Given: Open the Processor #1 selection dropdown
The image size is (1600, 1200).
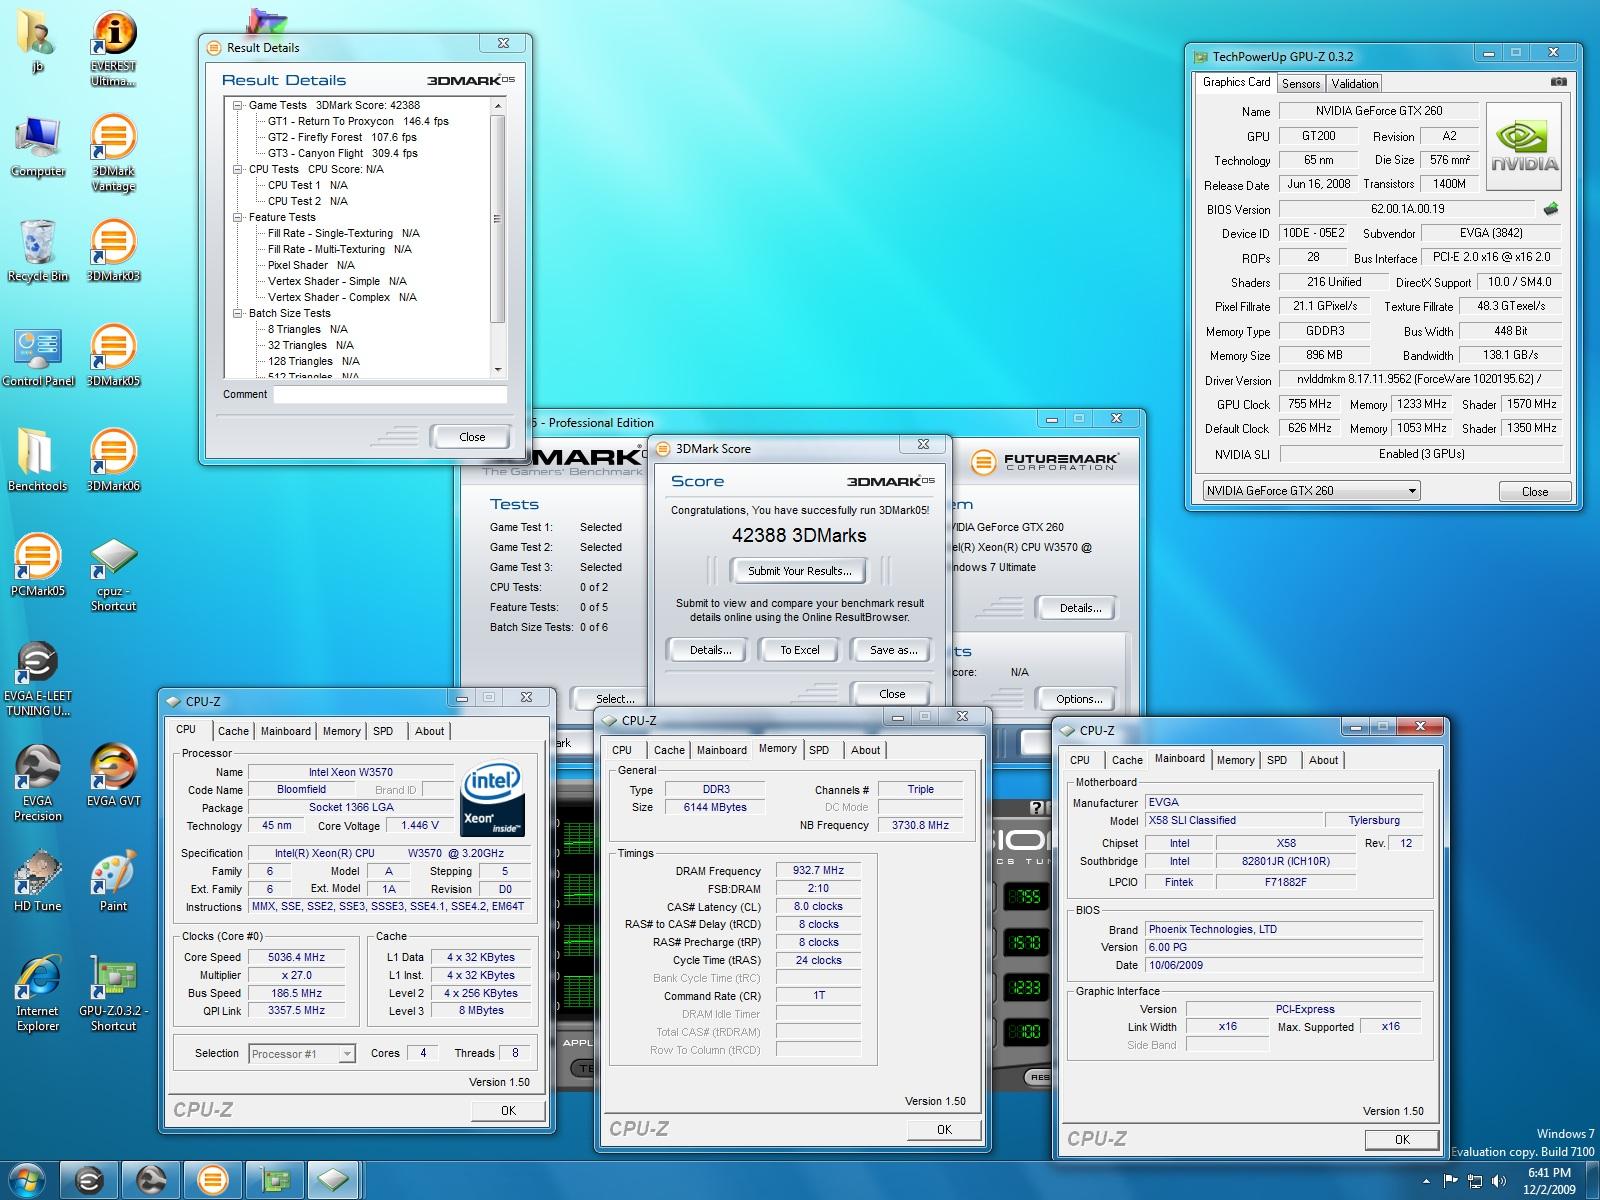Looking at the screenshot, I should pos(302,1053).
